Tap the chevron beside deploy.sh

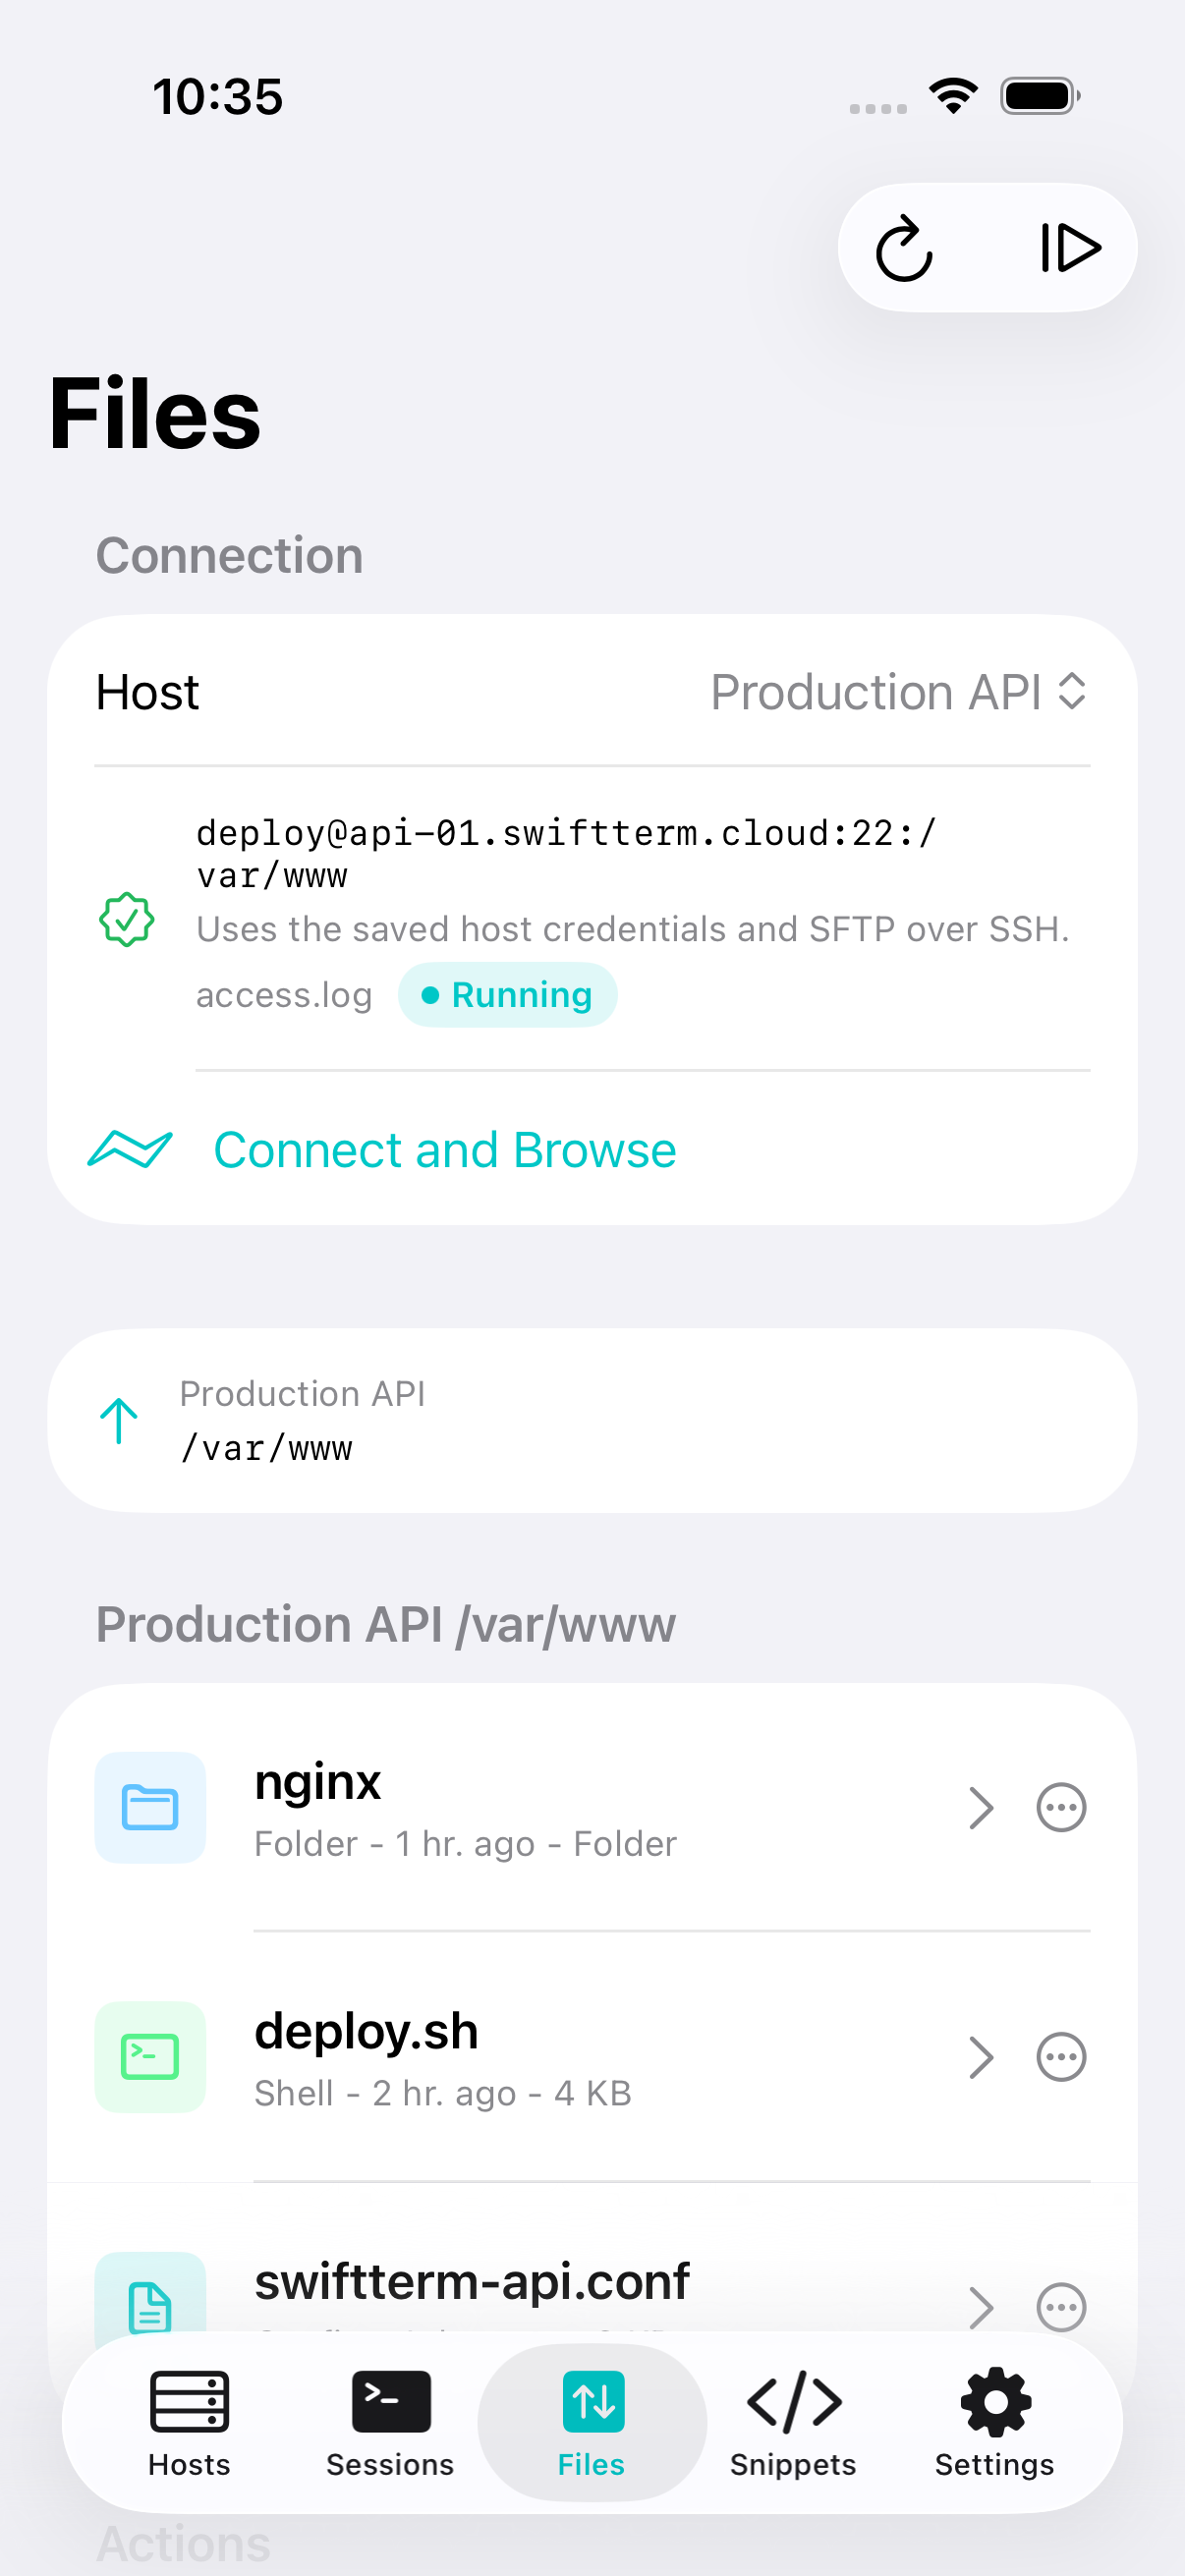point(981,2057)
